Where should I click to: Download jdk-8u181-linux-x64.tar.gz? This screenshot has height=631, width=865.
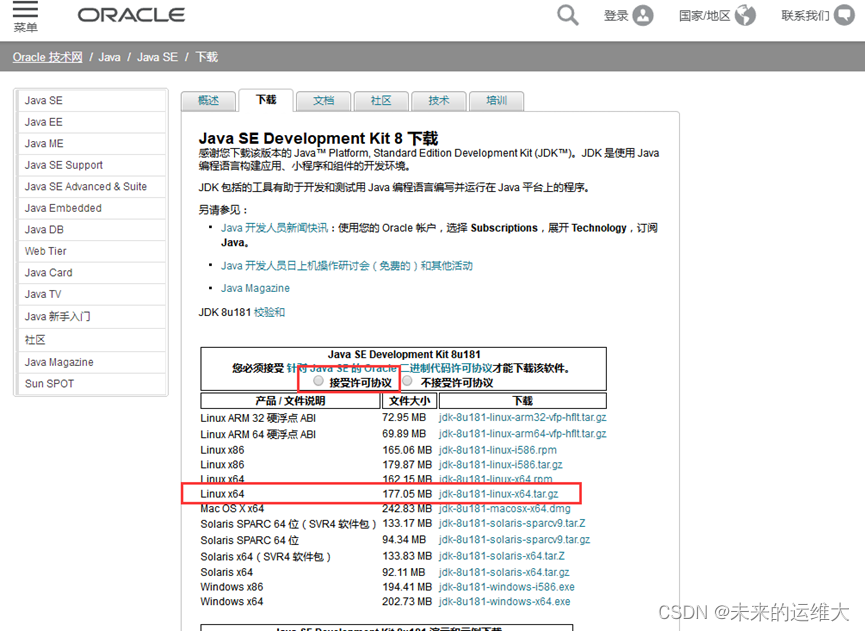click(x=498, y=494)
